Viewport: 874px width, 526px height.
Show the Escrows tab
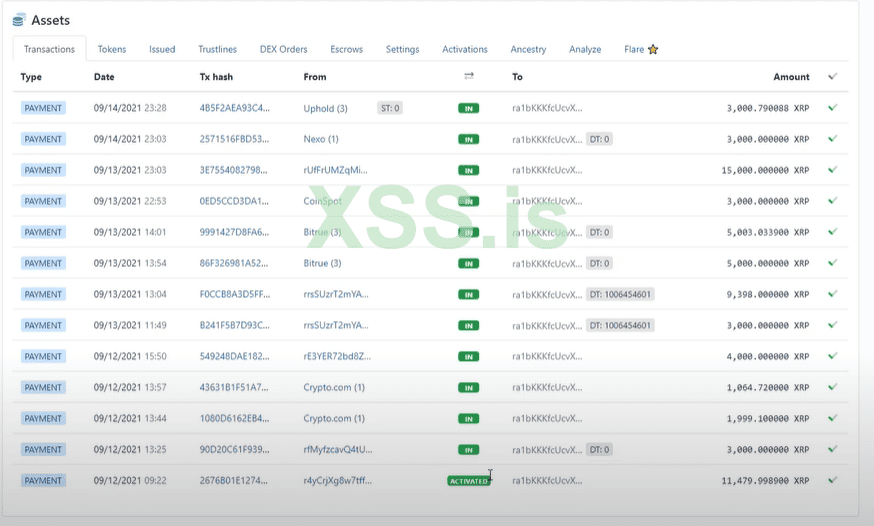point(346,49)
